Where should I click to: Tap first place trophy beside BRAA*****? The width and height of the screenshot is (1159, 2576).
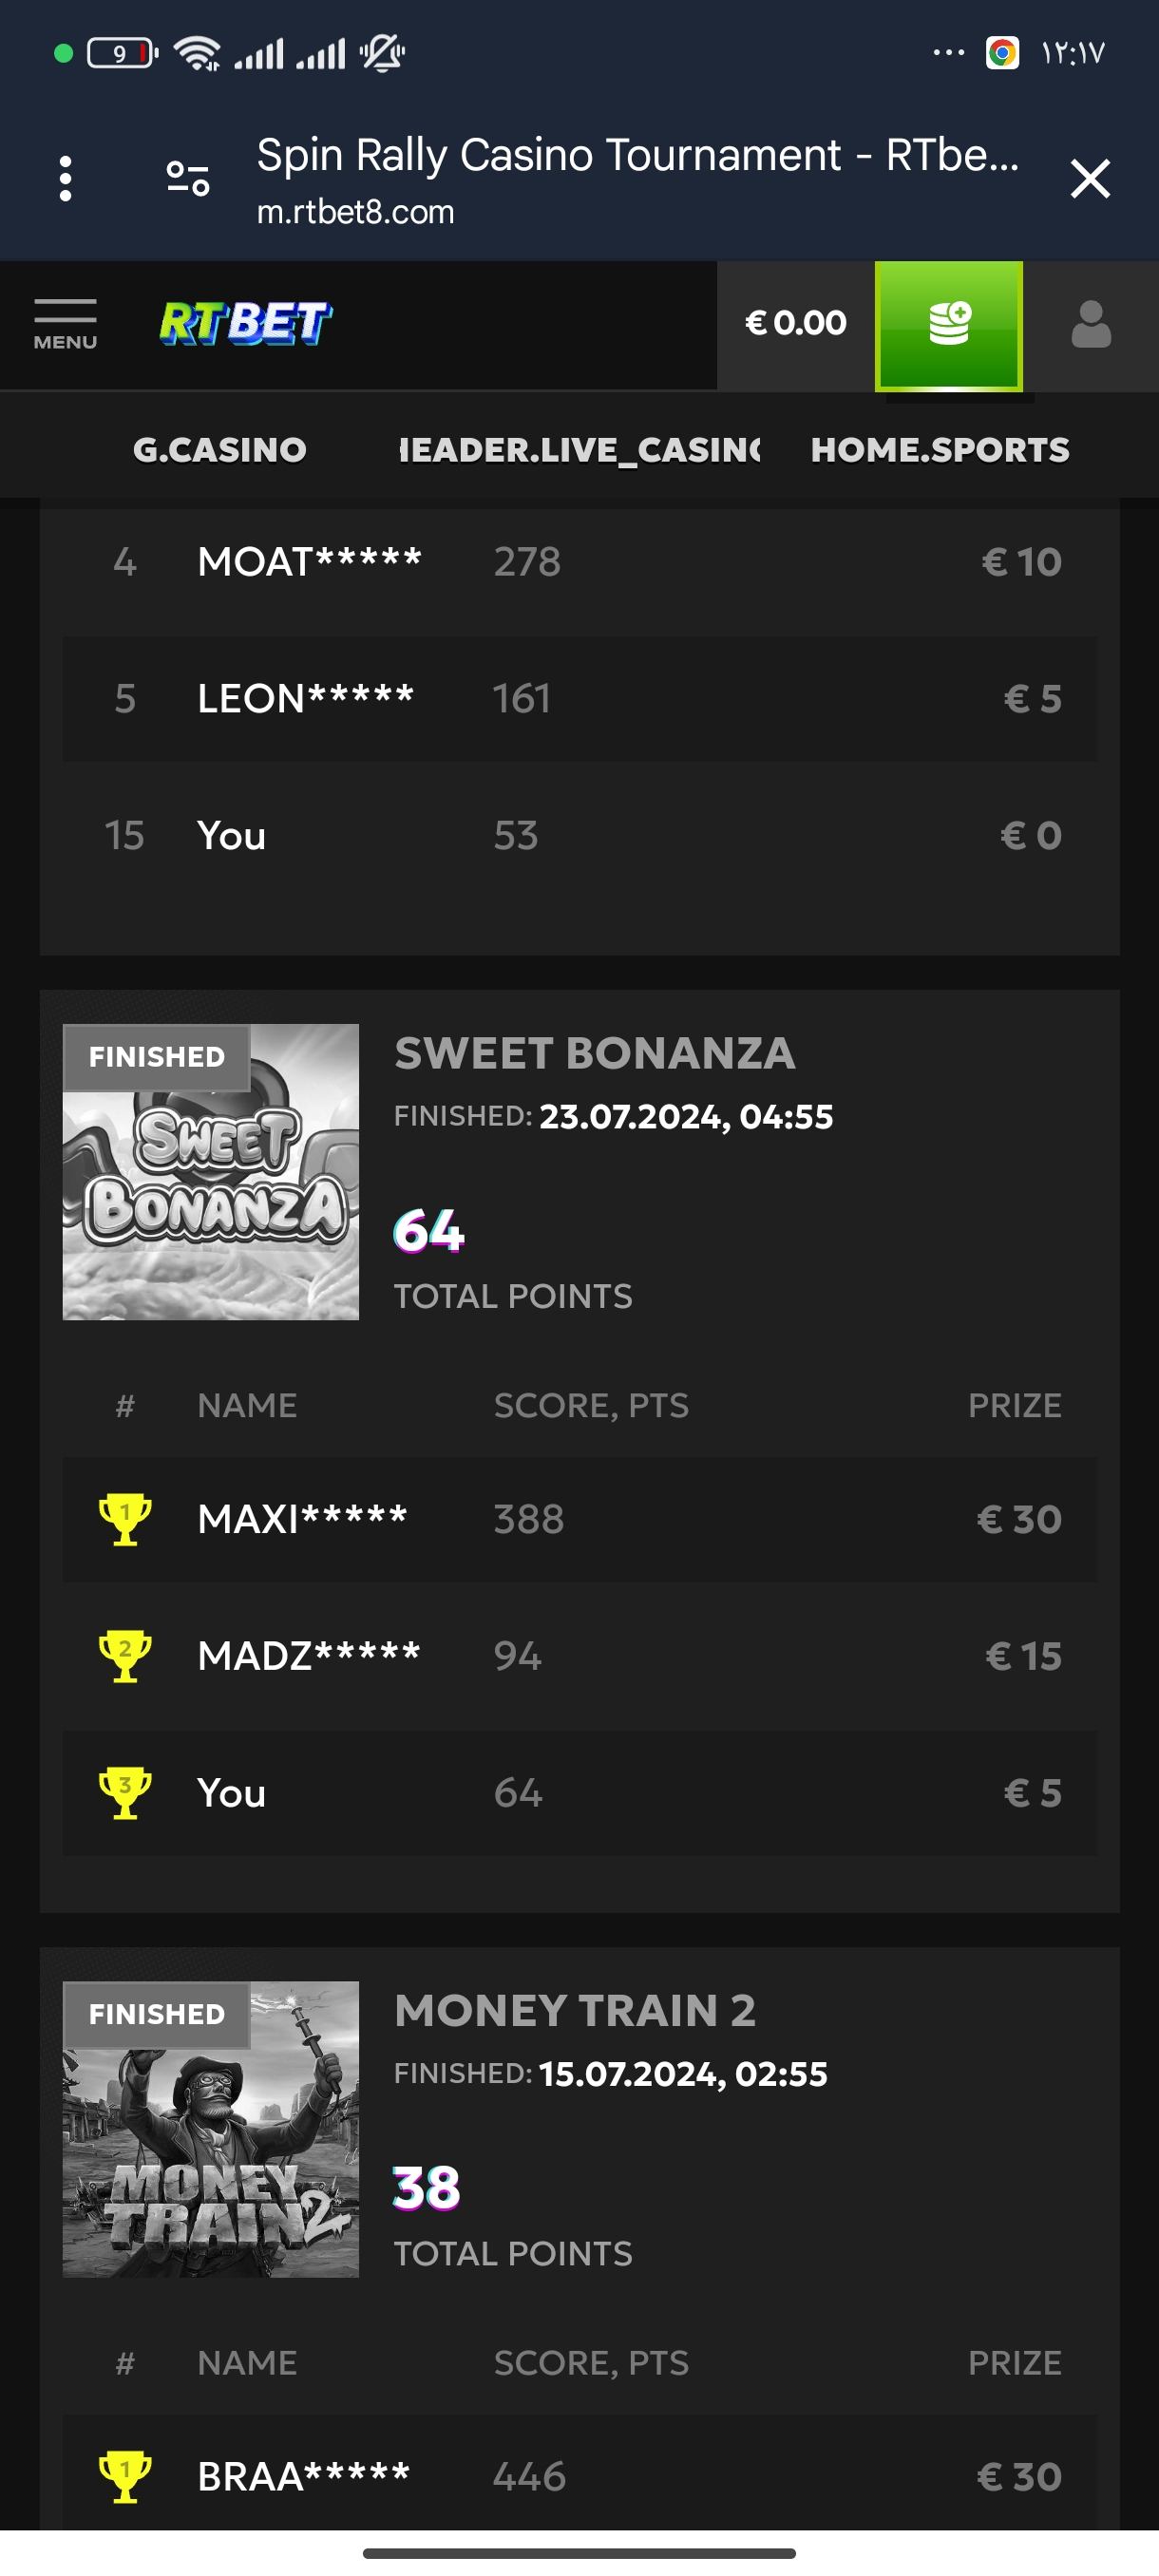pyautogui.click(x=125, y=2476)
